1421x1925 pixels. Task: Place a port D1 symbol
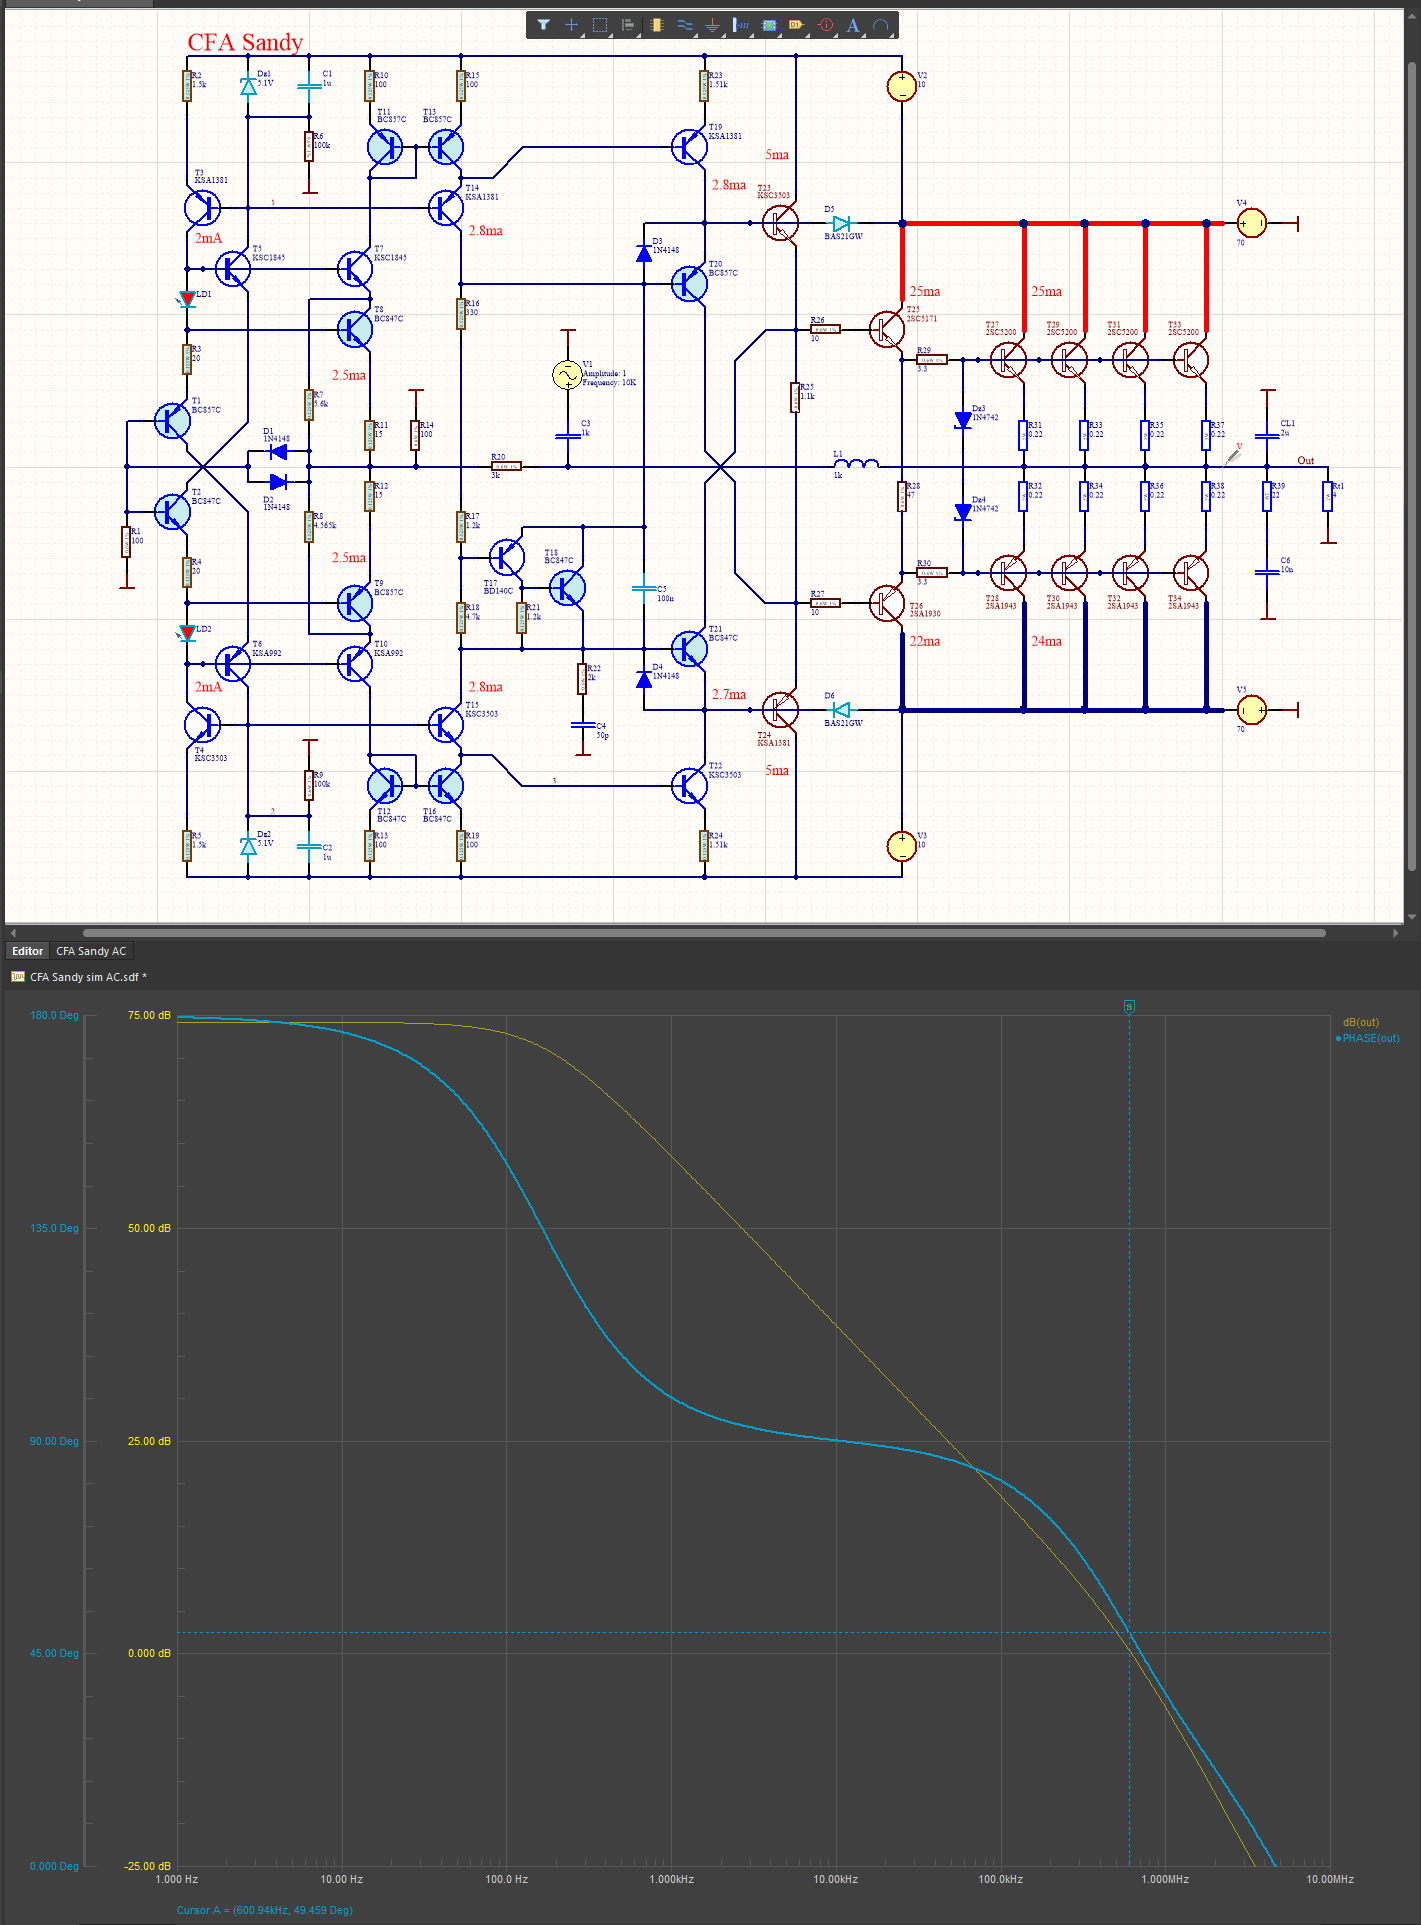click(x=797, y=25)
